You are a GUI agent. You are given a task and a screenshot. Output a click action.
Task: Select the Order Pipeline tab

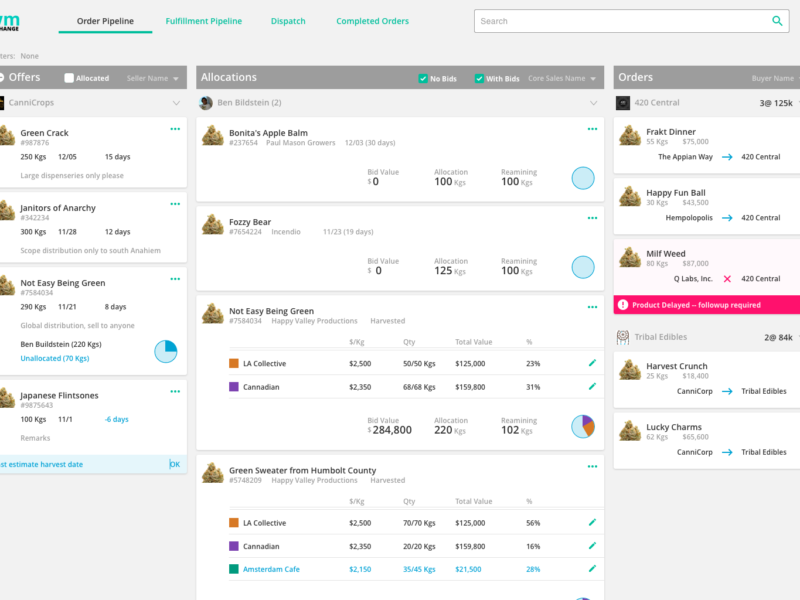(x=105, y=21)
